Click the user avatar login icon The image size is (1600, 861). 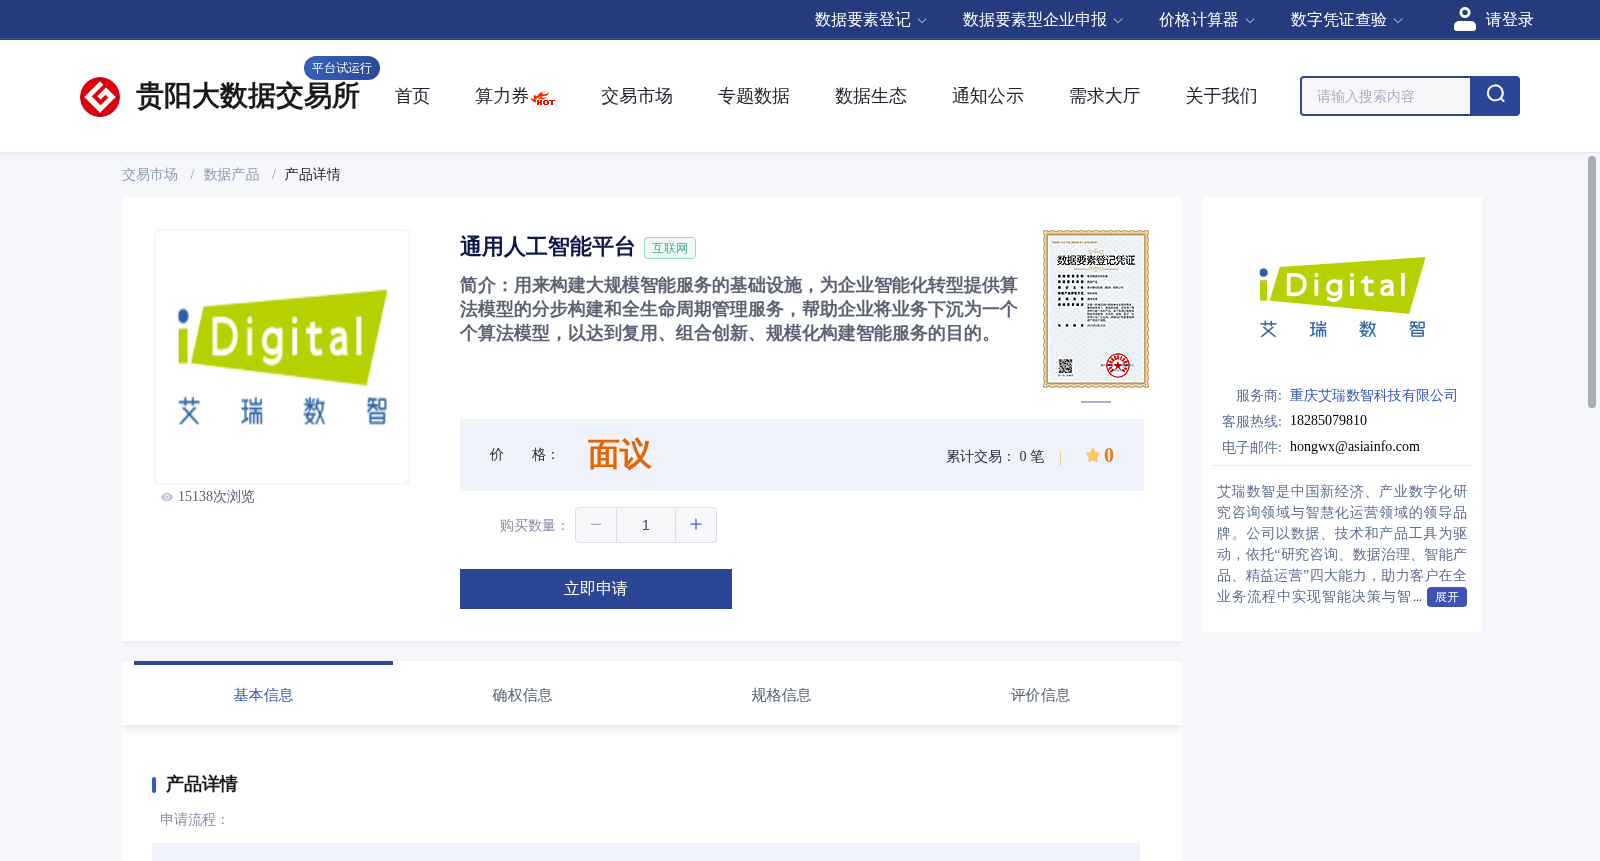[x=1465, y=19]
